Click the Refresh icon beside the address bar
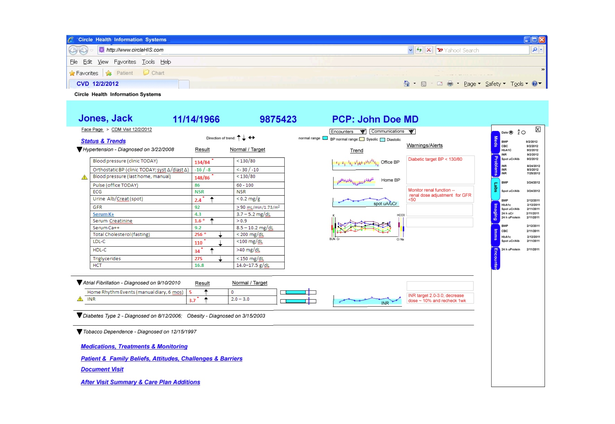This screenshot has height=424, width=615. point(419,50)
